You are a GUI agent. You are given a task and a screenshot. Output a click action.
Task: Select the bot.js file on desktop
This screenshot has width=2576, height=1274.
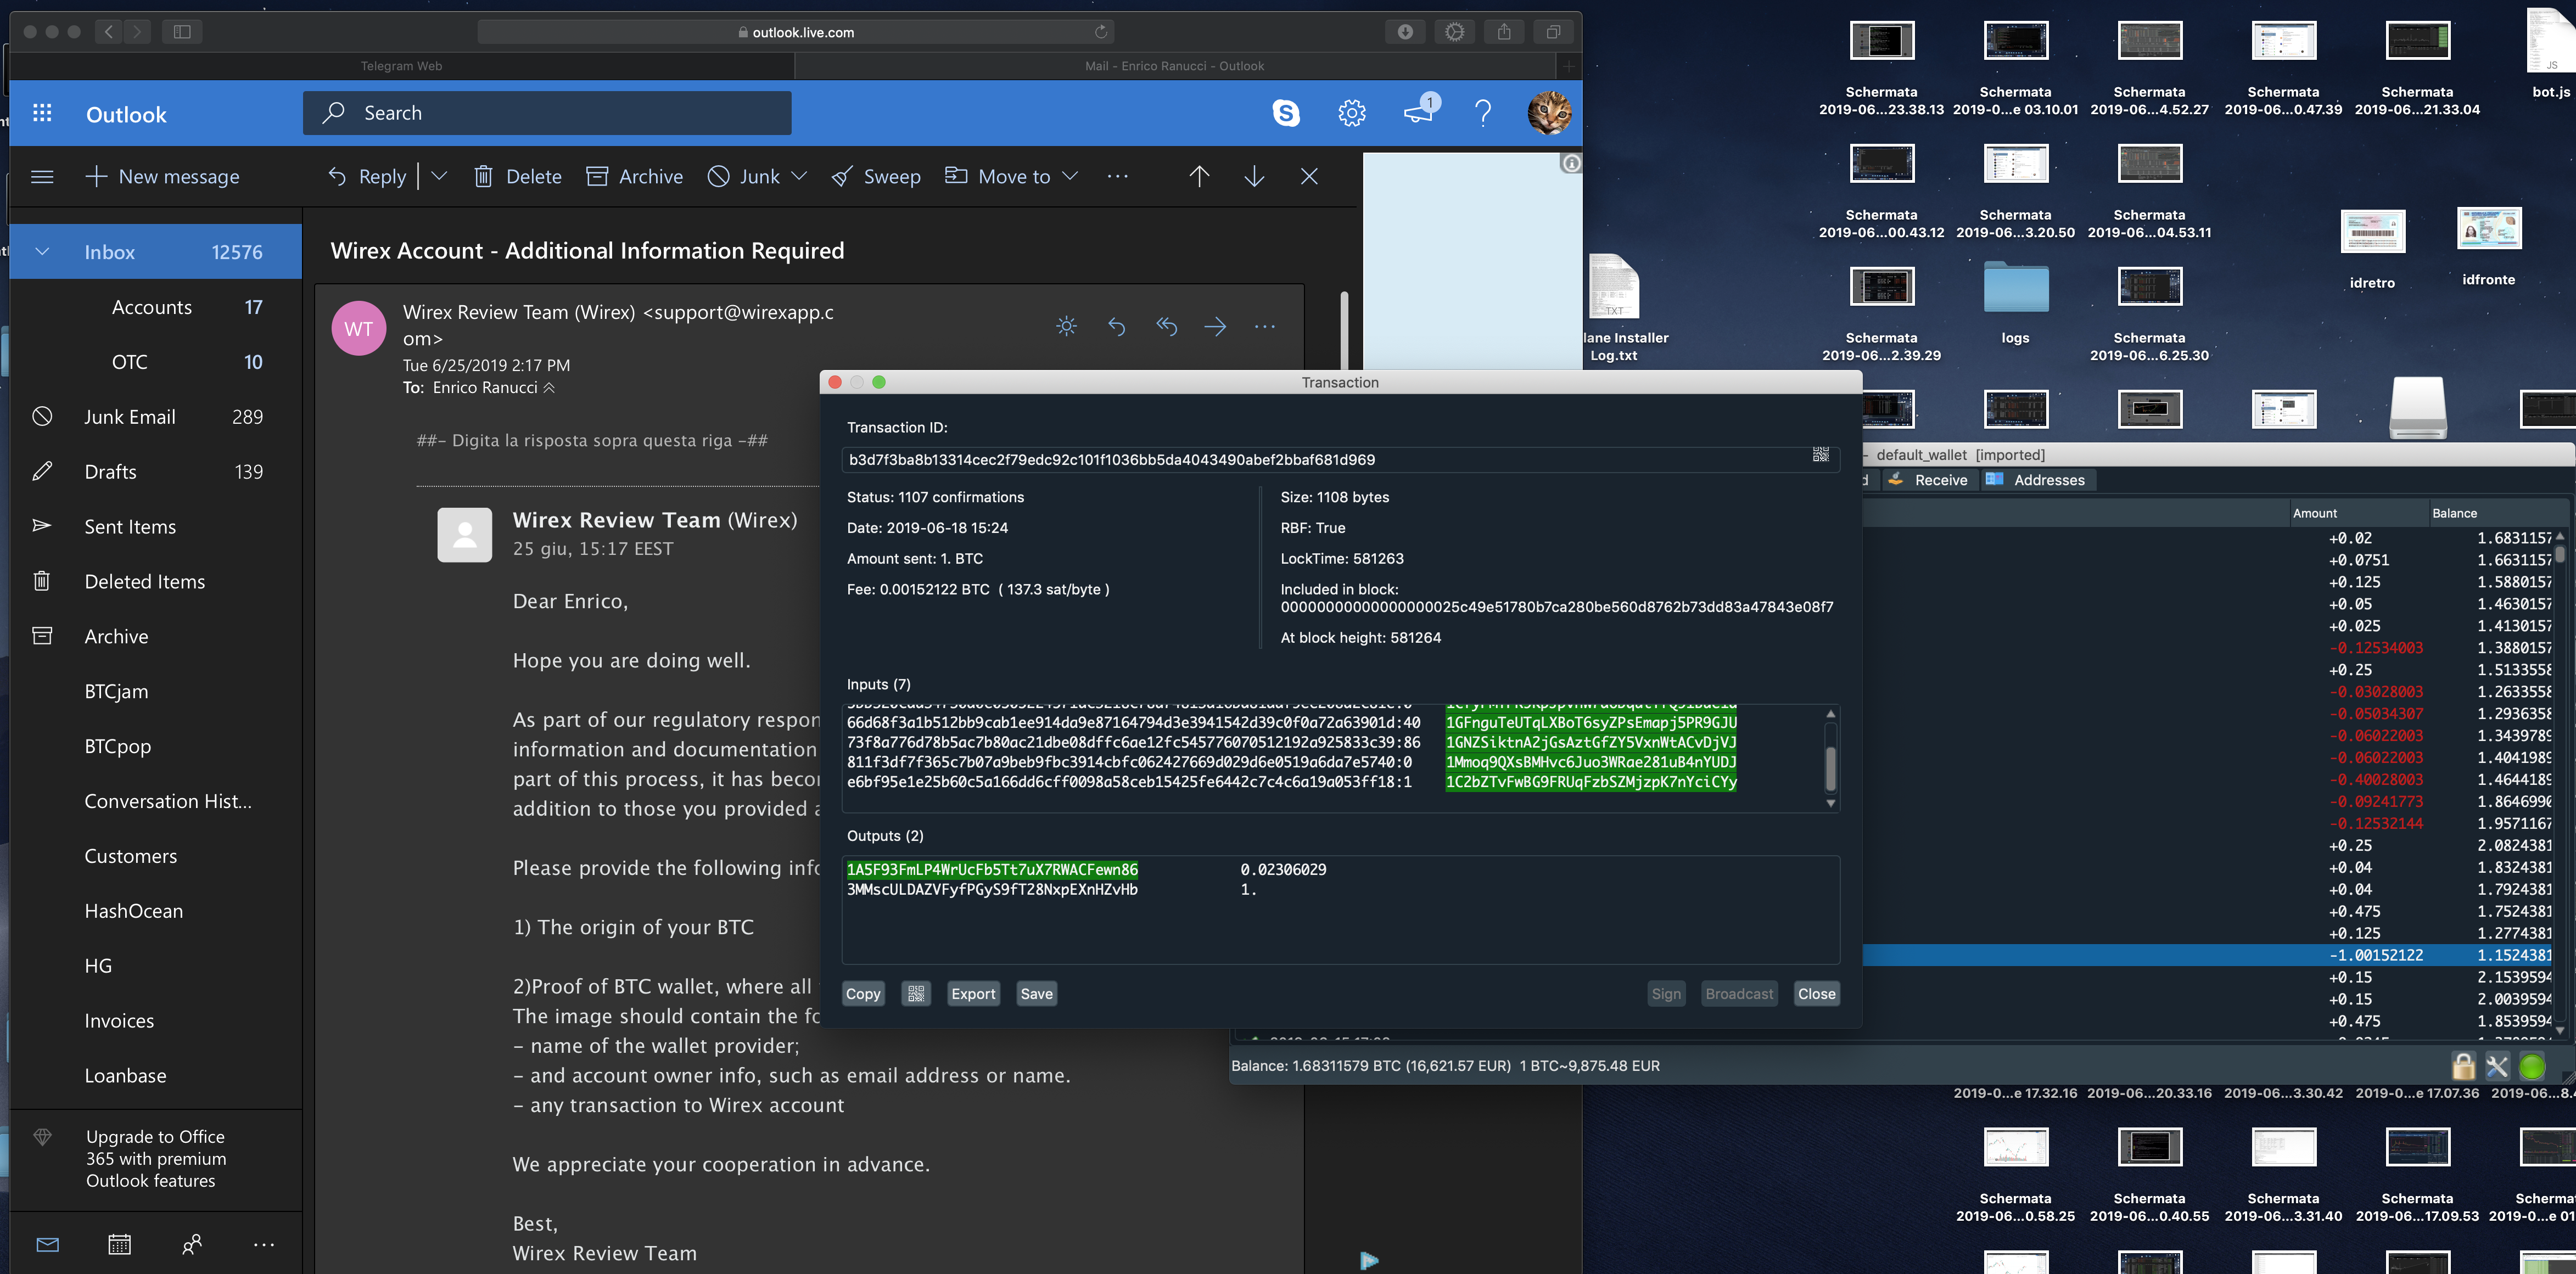(x=2550, y=54)
